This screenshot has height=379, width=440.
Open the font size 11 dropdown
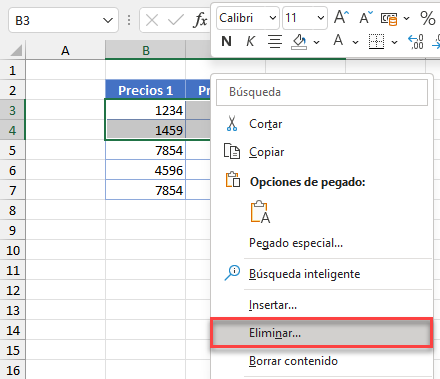click(321, 18)
